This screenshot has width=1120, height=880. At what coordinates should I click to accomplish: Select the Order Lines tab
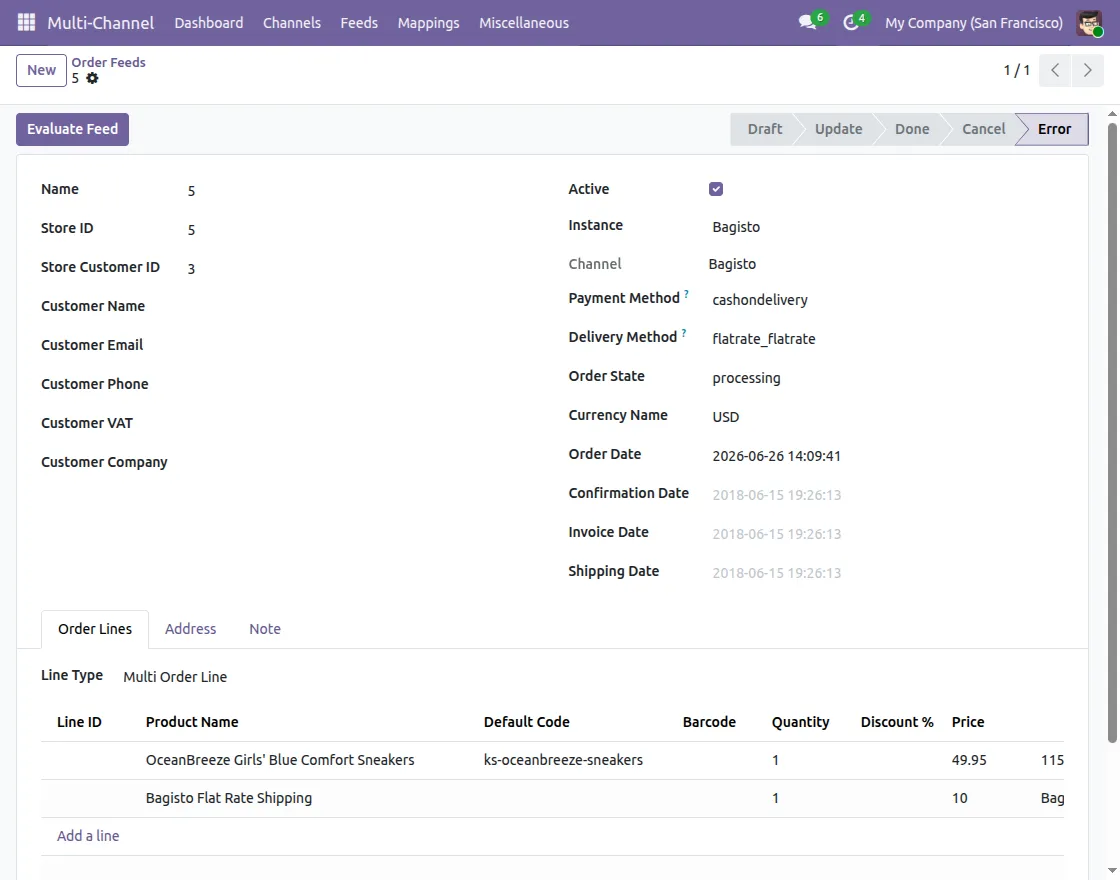[x=94, y=629]
